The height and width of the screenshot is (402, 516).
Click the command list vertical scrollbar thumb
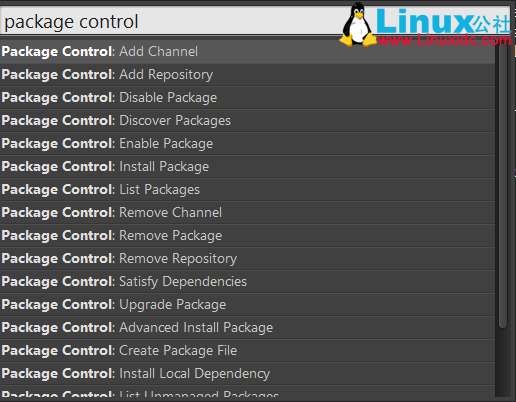click(x=503, y=185)
